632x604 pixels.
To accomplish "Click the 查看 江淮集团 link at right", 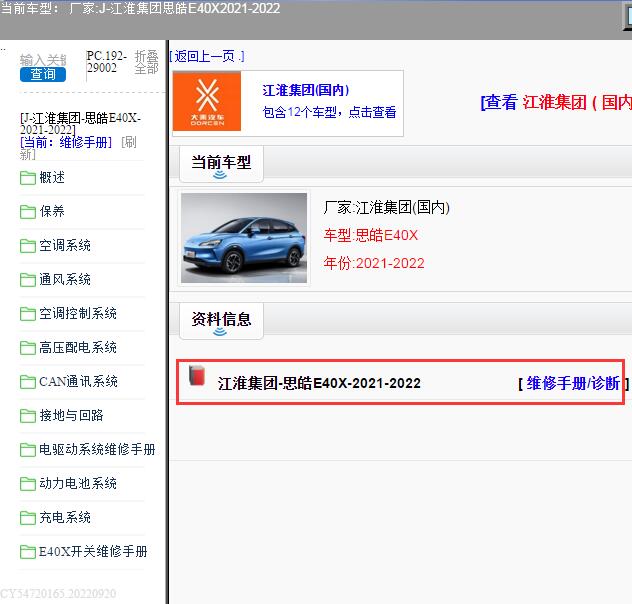I will coord(556,102).
